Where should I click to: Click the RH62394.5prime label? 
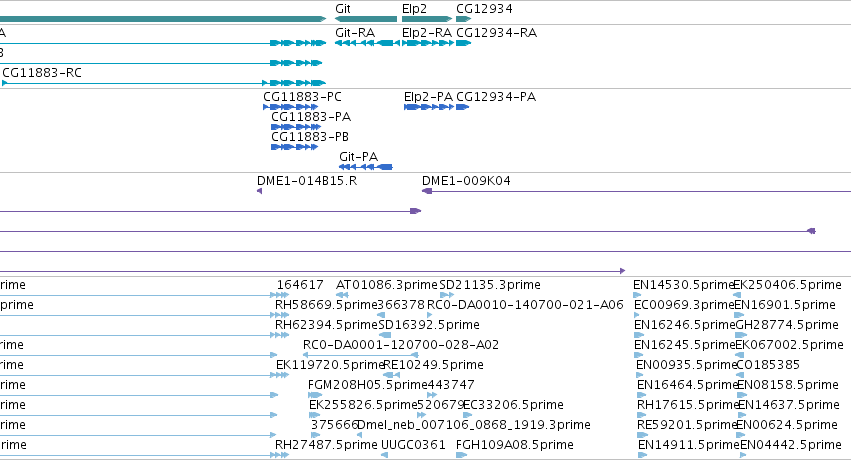coord(326,325)
